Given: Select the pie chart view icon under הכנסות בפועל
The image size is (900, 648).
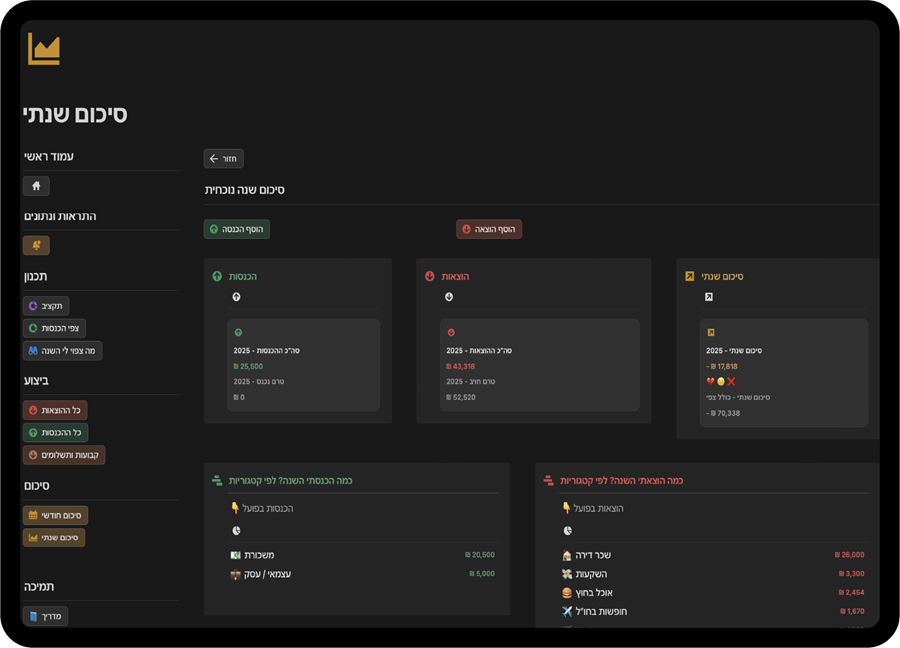Looking at the screenshot, I should 236,531.
